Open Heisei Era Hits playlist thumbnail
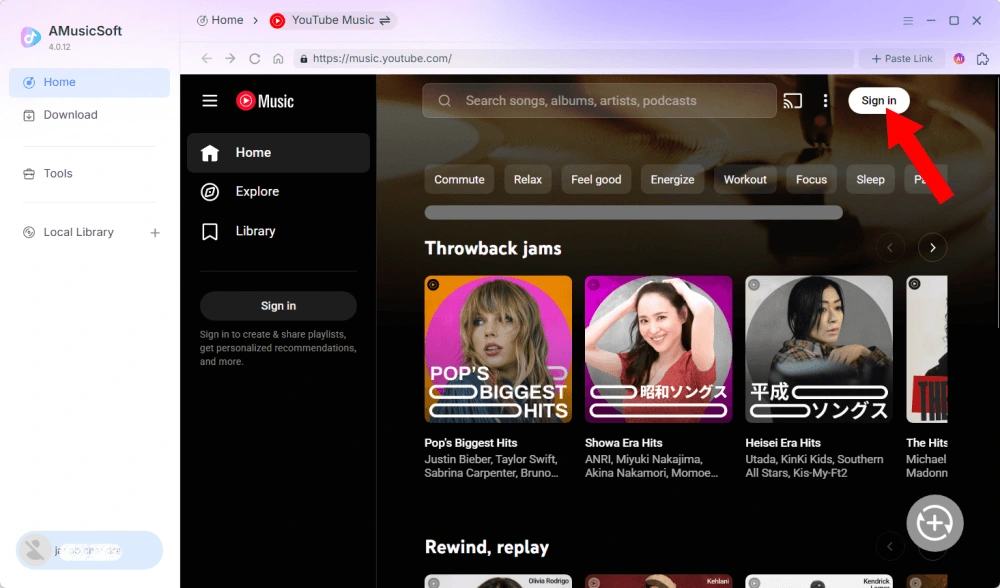 (x=819, y=349)
